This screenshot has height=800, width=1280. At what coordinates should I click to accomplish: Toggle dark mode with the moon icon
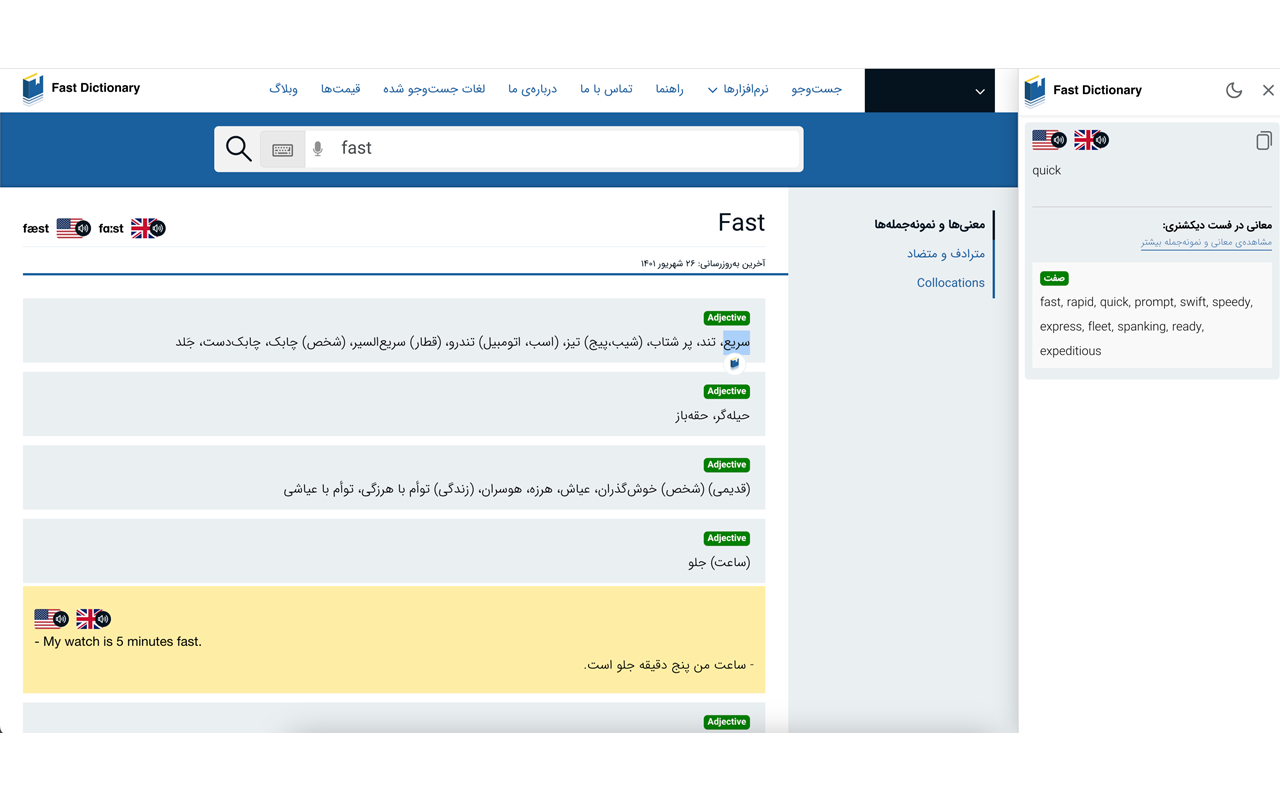[x=1234, y=89]
